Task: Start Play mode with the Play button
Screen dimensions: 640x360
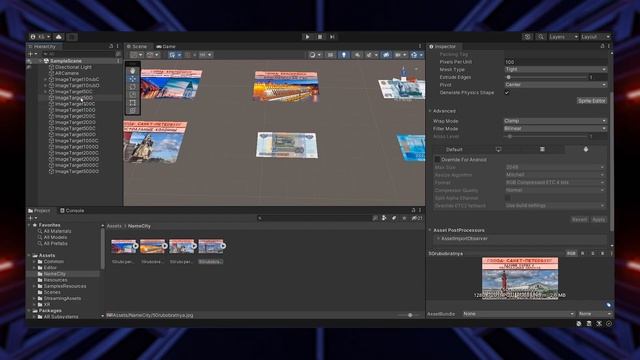Action: coord(307,37)
